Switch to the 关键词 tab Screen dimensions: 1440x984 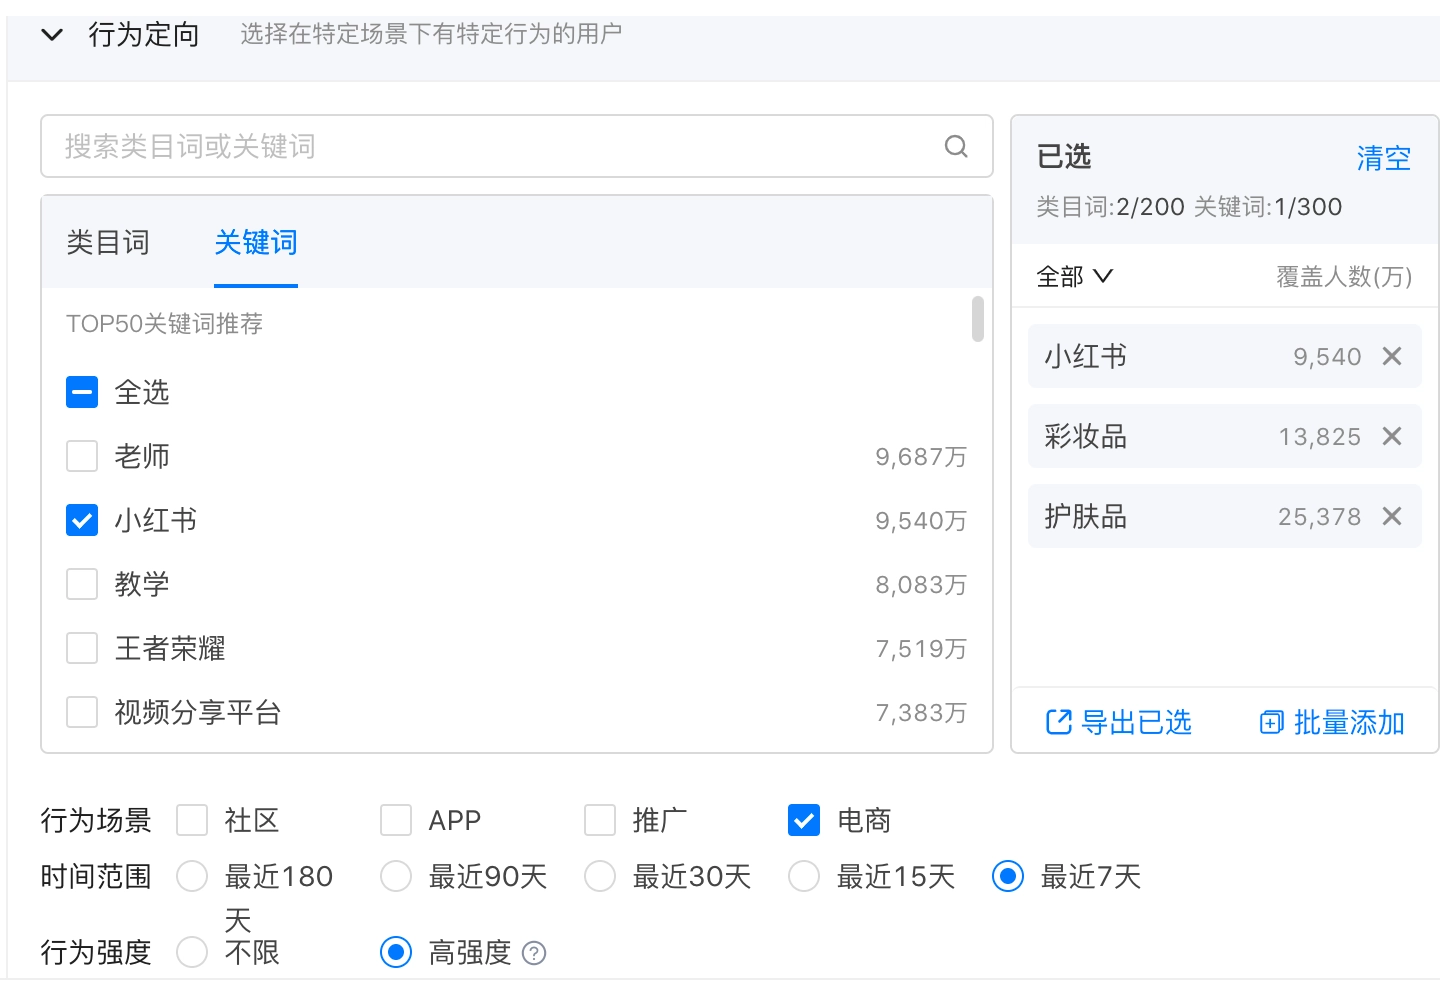pyautogui.click(x=255, y=242)
